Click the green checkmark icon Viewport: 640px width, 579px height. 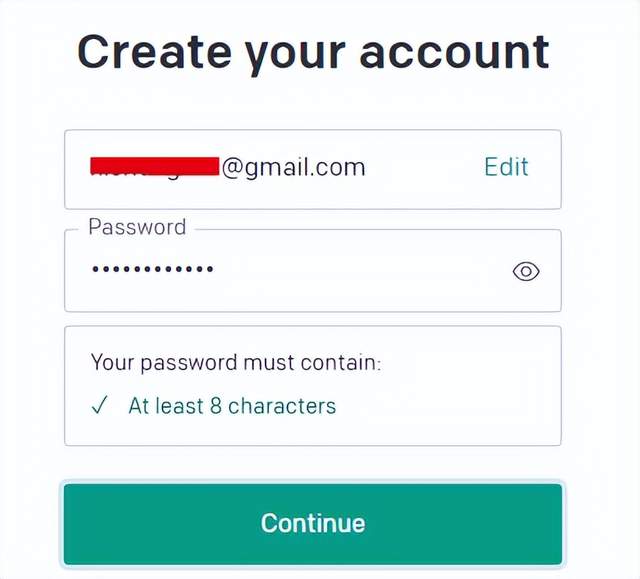[99, 406]
